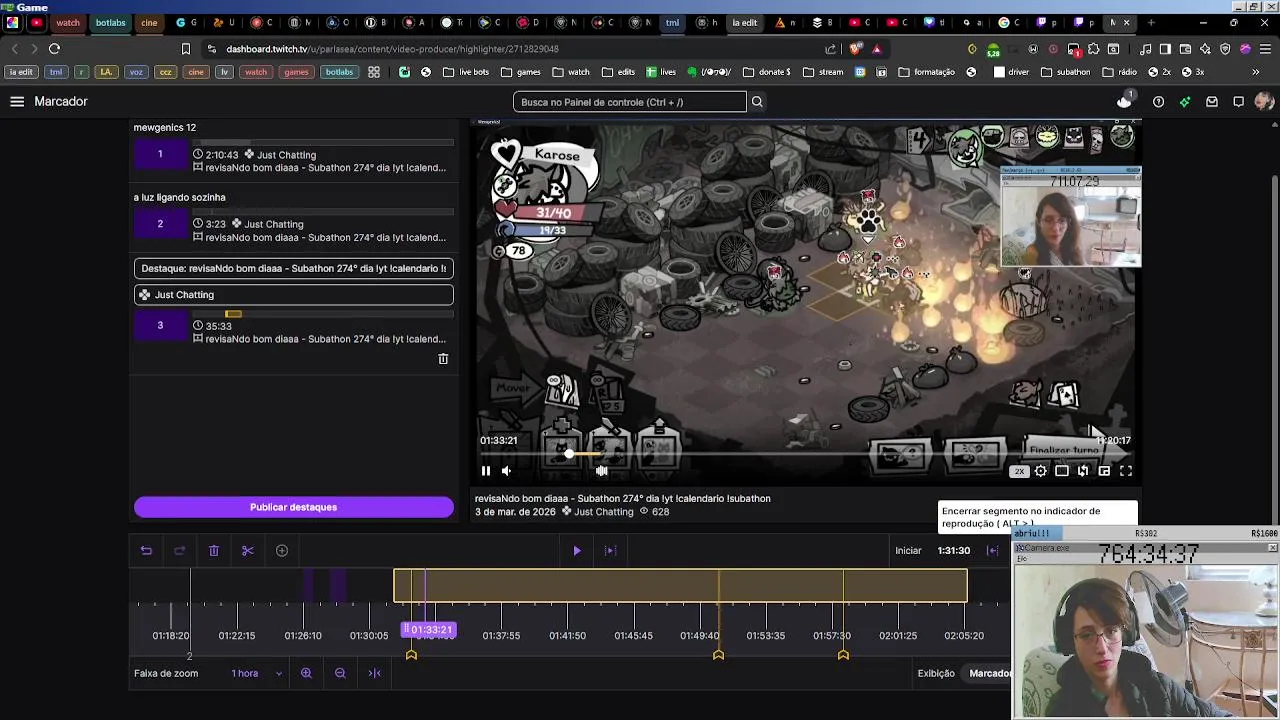Share page icon in address bar
Viewport: 1280px width, 720px height.
(x=831, y=49)
